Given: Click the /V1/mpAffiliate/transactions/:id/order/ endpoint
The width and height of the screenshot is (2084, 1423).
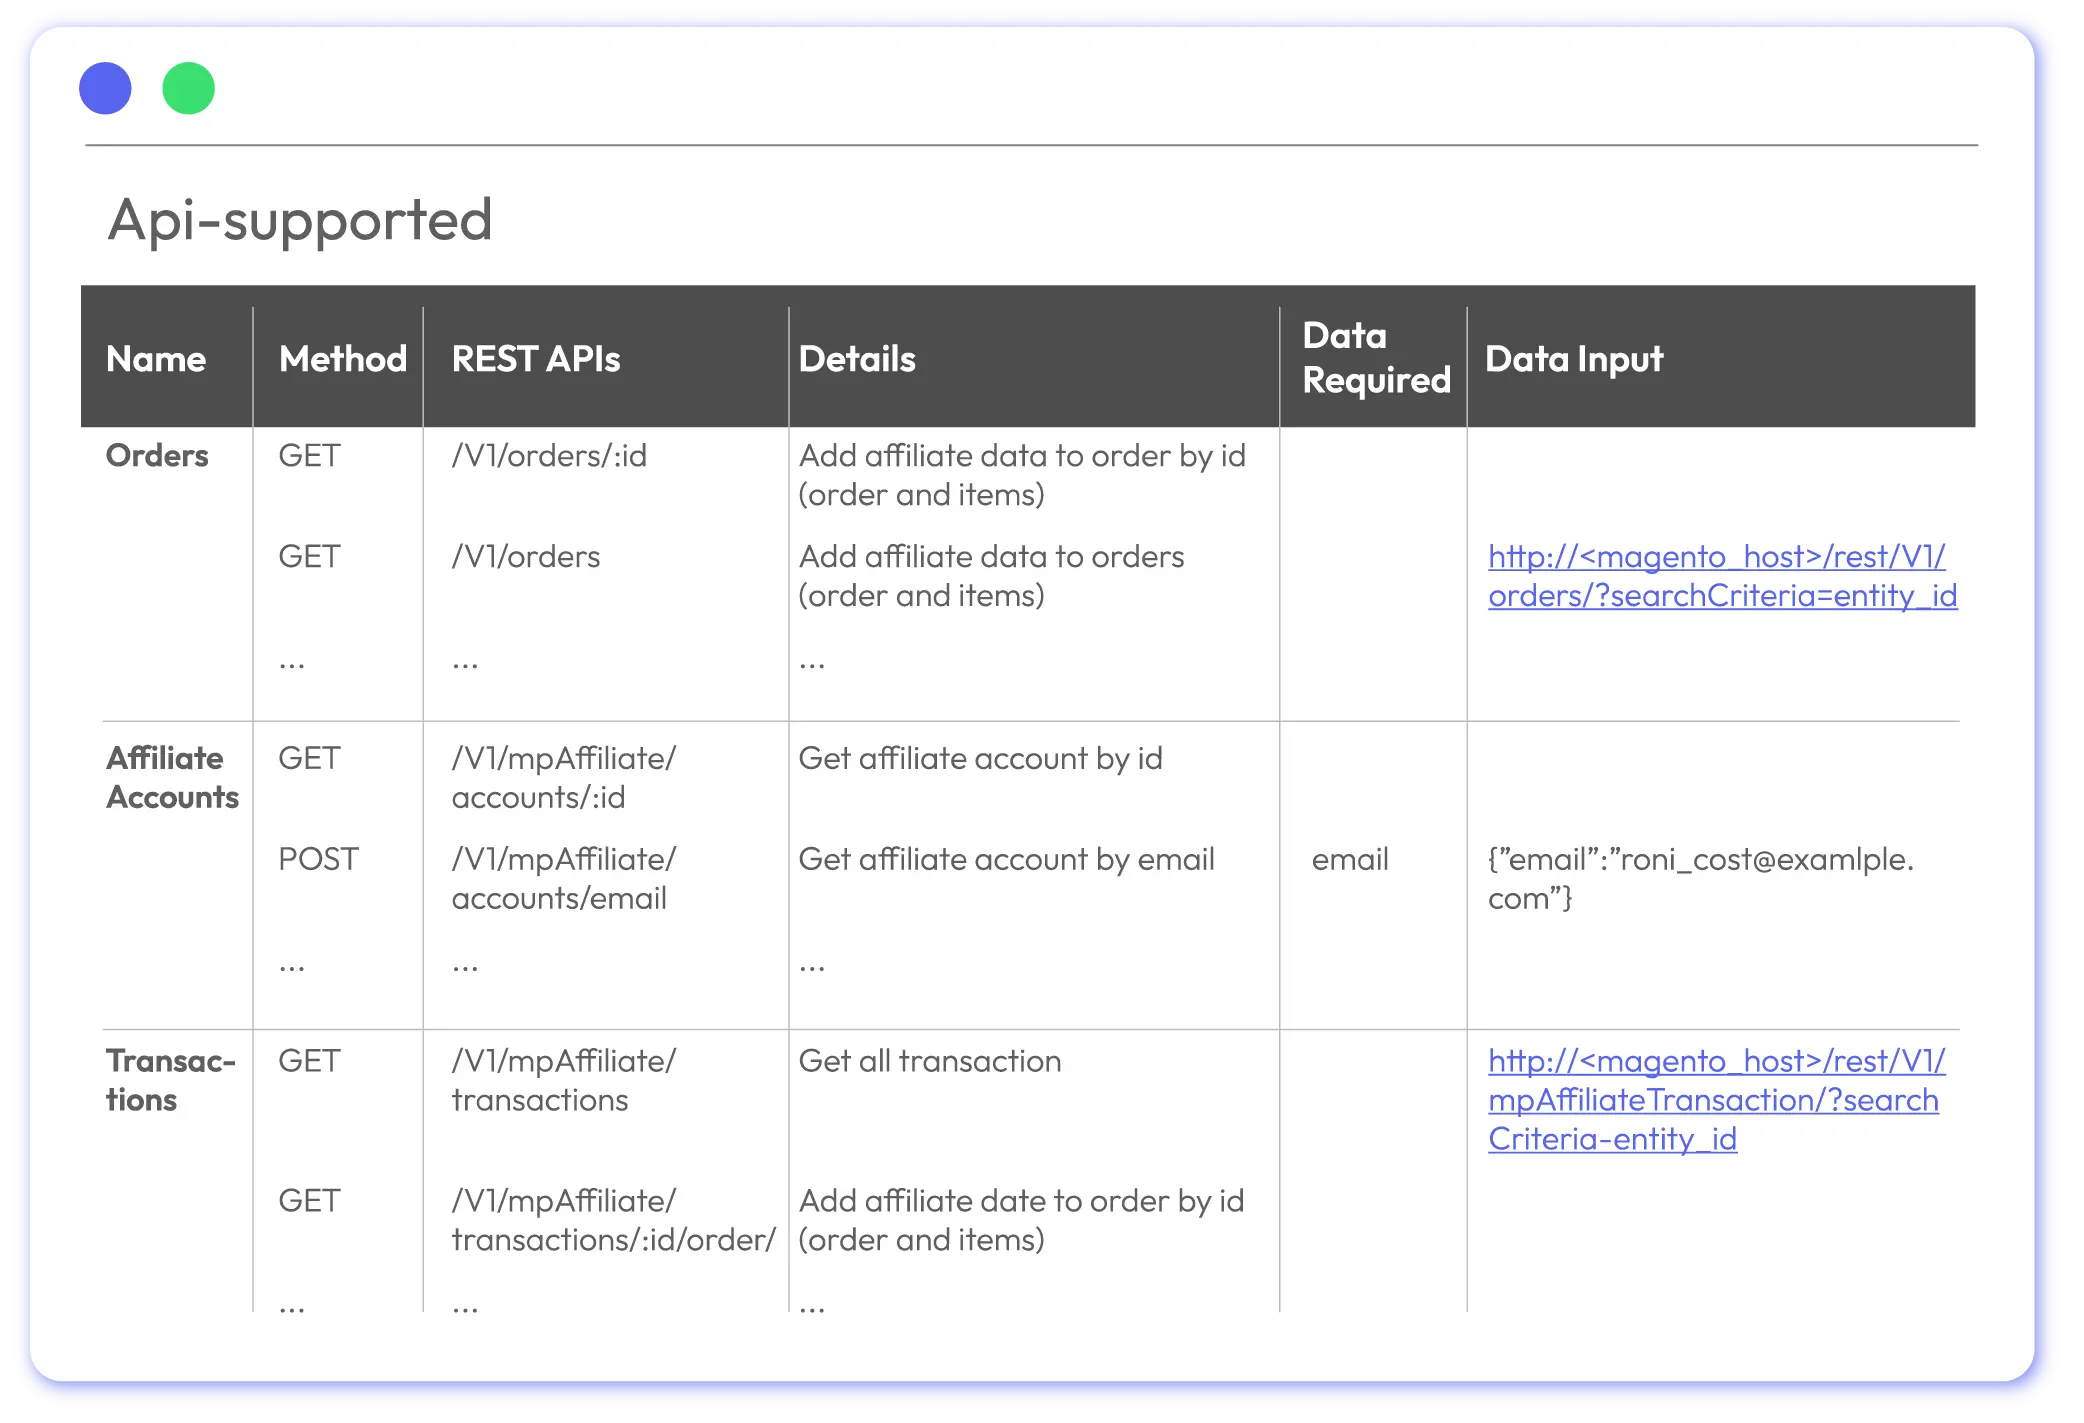Looking at the screenshot, I should coord(613,1220).
